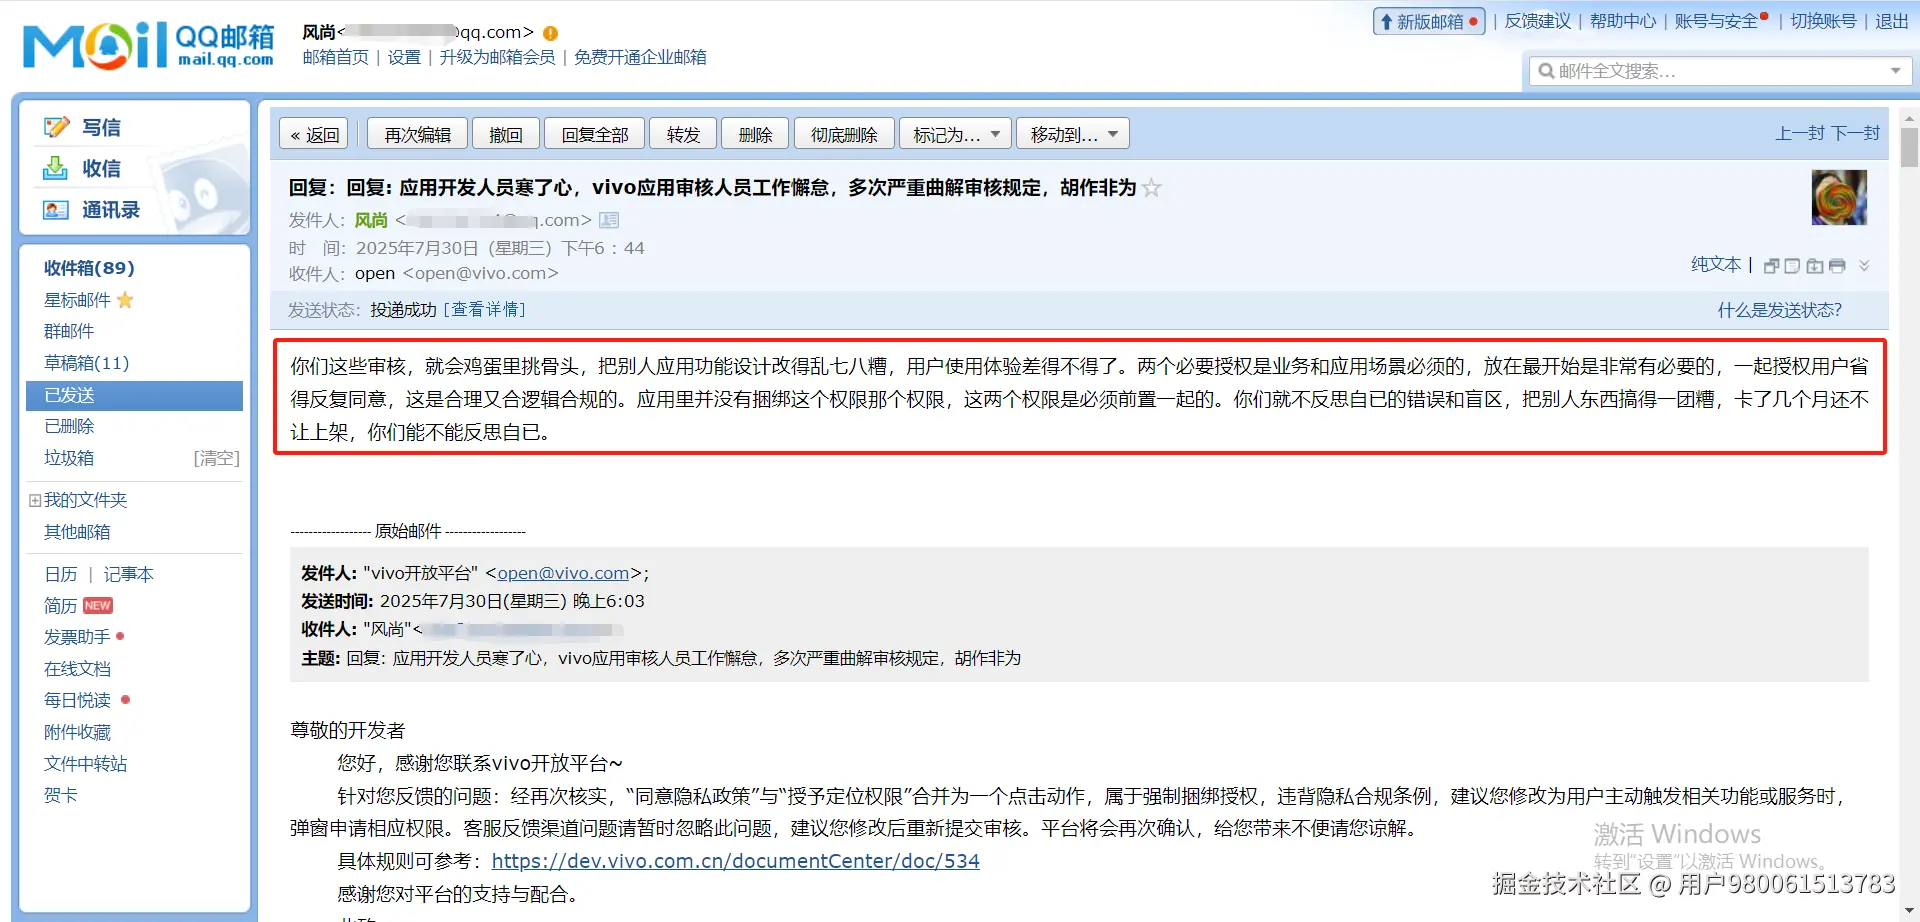Open 其他邮箱 in sidebar
Viewport: 1920px width, 922px height.
click(x=77, y=532)
